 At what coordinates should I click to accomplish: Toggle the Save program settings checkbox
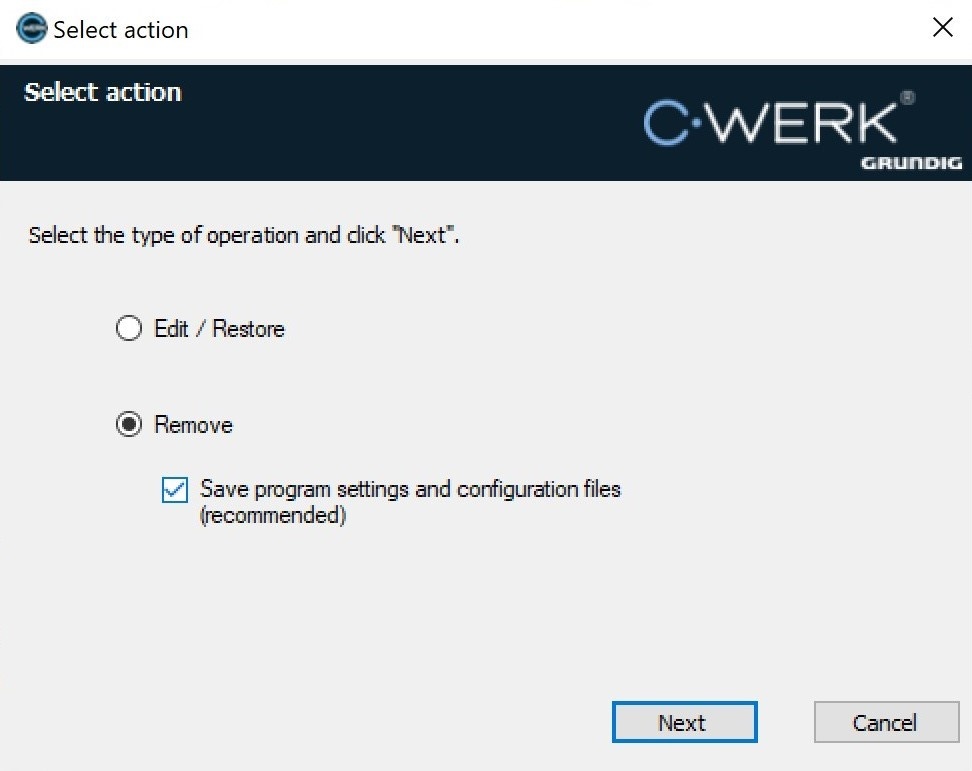point(175,490)
